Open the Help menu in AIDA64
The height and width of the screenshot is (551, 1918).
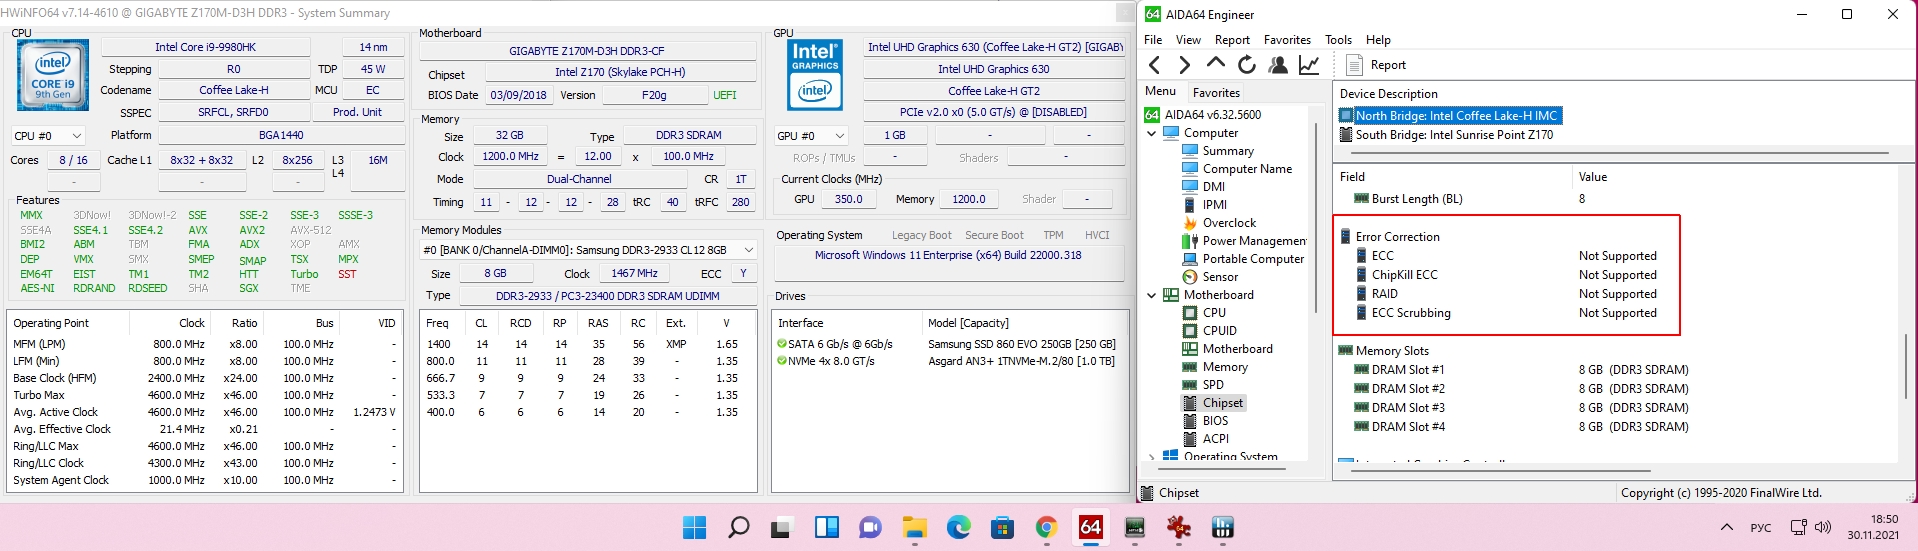pos(1378,40)
